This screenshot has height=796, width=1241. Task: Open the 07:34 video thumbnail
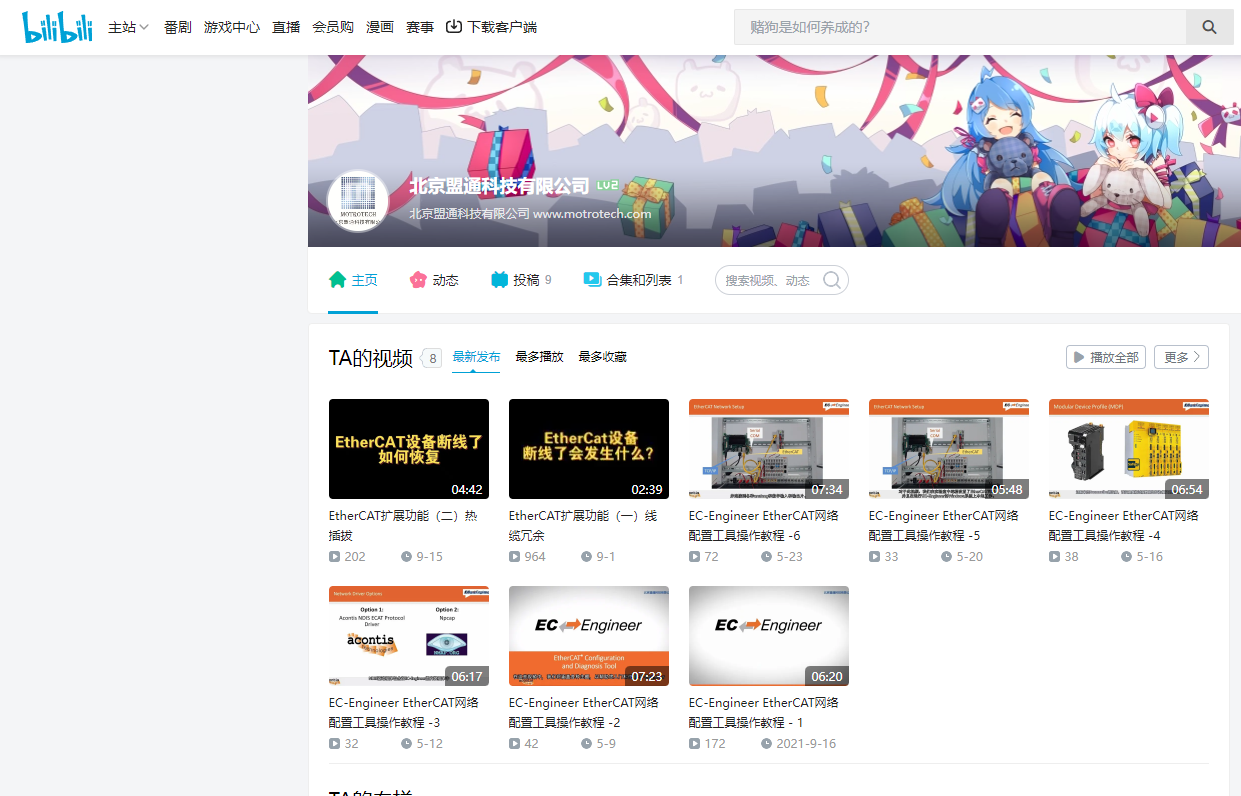pyautogui.click(x=769, y=449)
